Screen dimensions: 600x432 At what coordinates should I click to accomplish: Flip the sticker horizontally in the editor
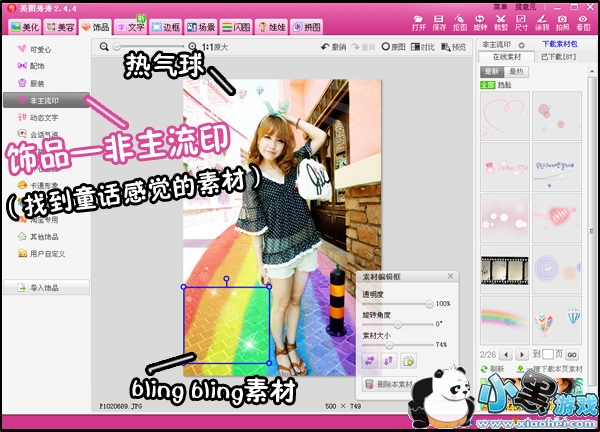[x=370, y=359]
